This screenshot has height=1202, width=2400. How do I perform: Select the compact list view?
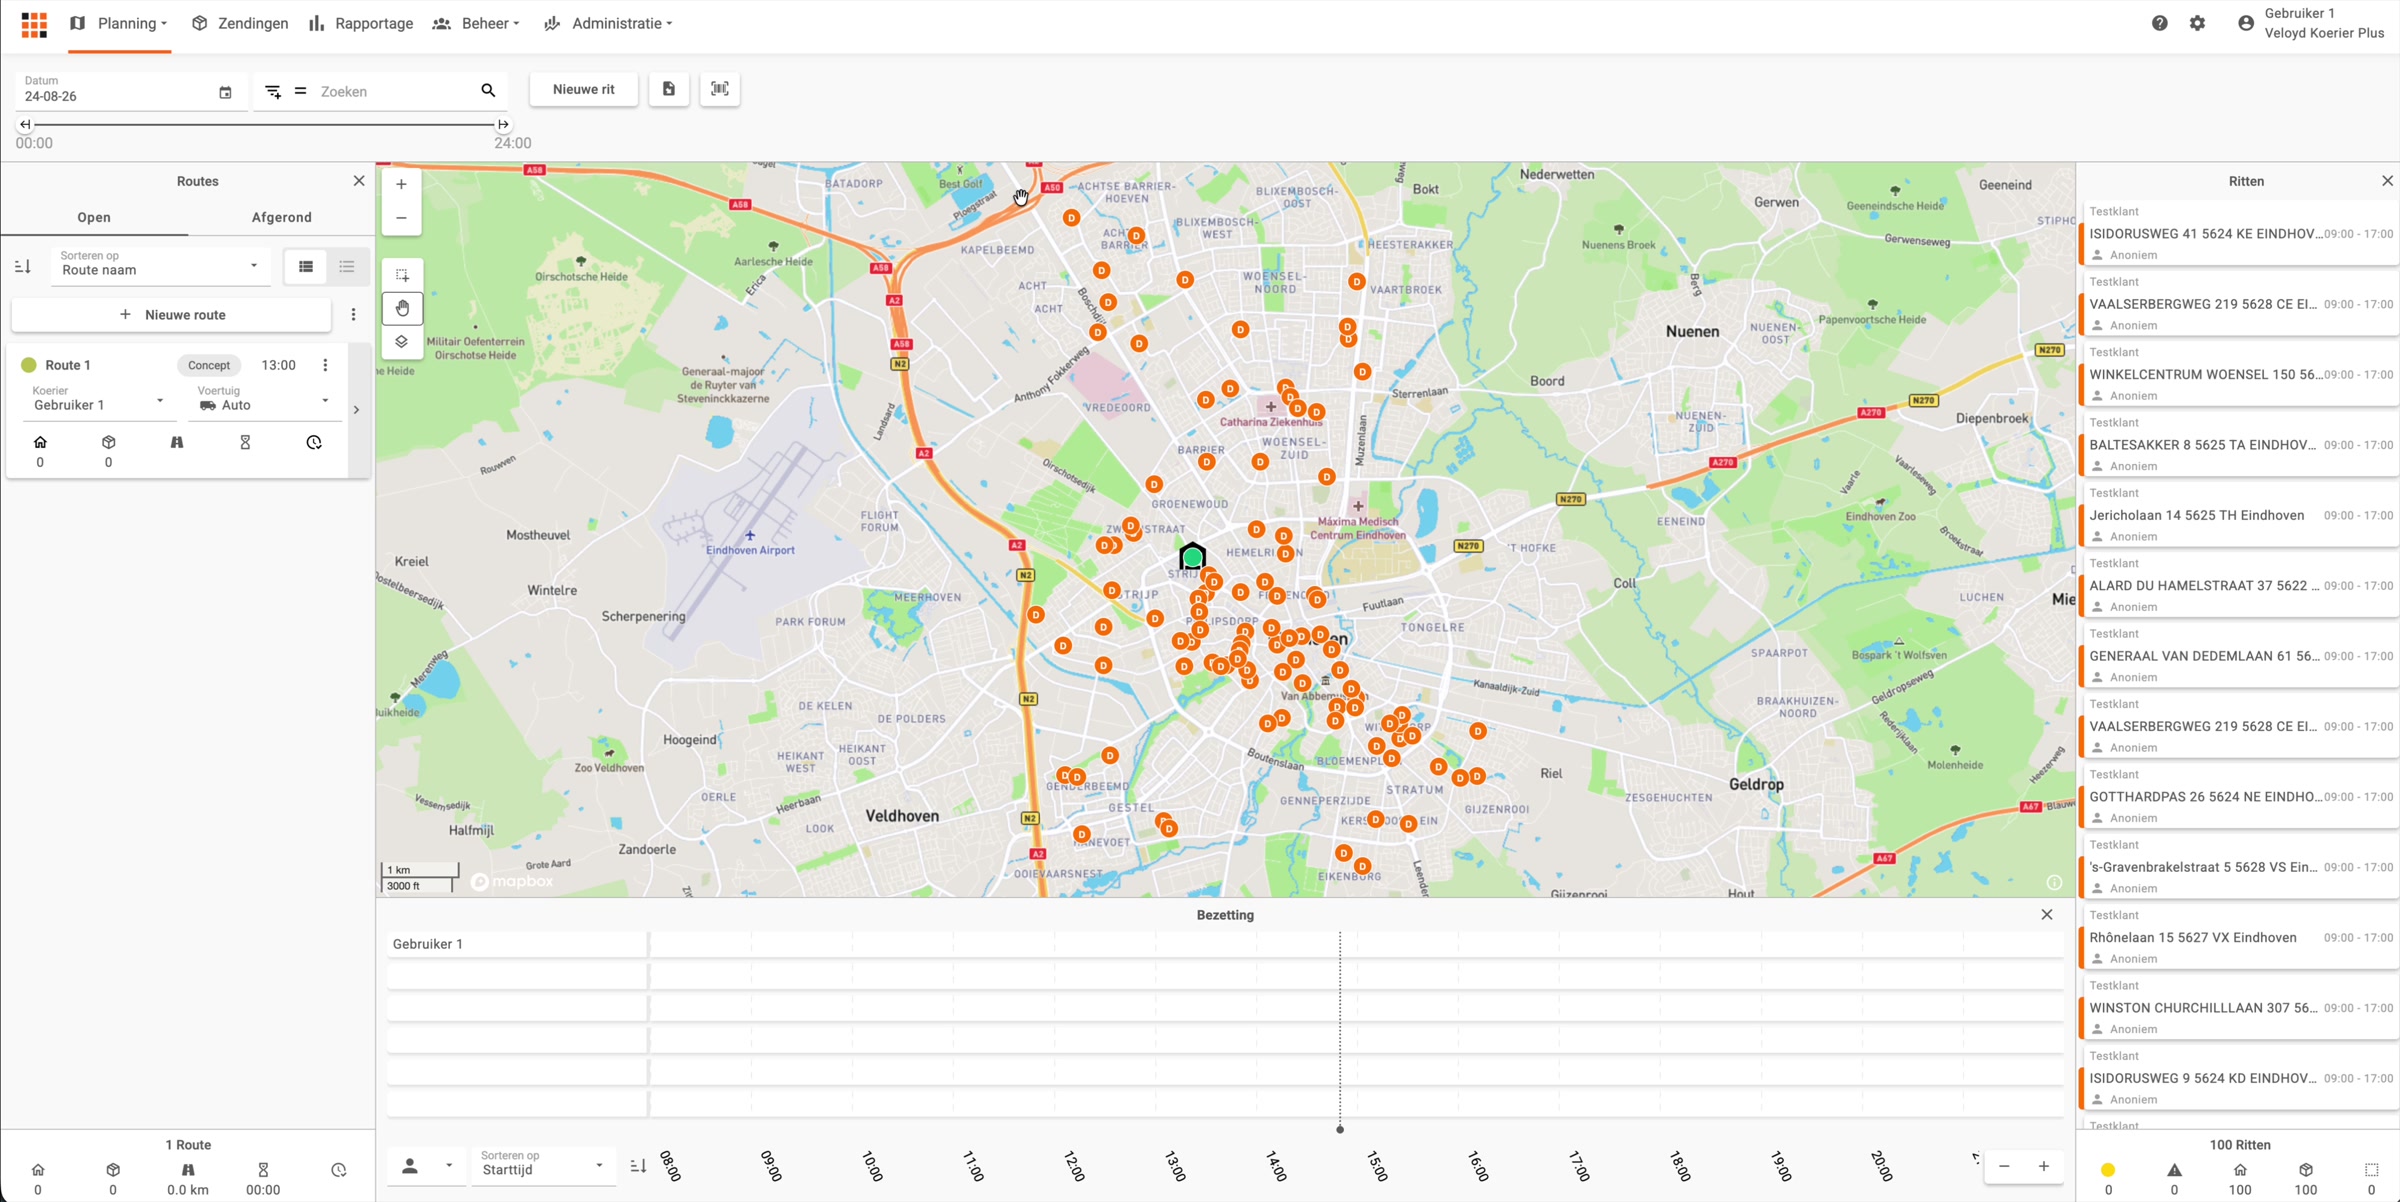pos(347,266)
